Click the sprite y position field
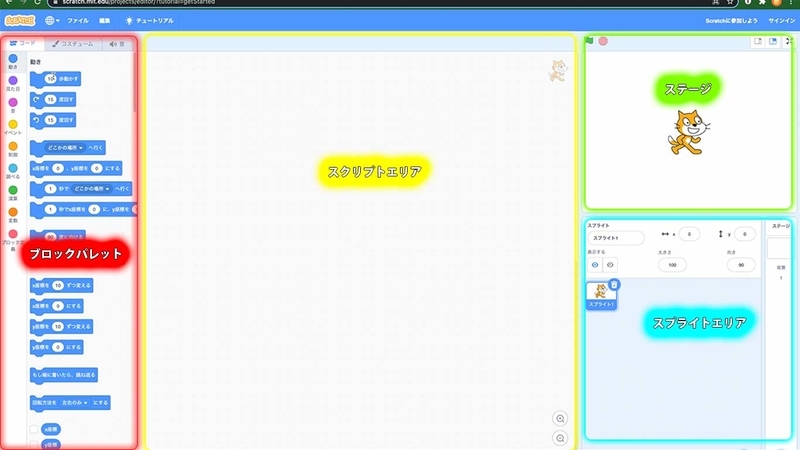Viewport: 800px width, 450px height. 745,234
